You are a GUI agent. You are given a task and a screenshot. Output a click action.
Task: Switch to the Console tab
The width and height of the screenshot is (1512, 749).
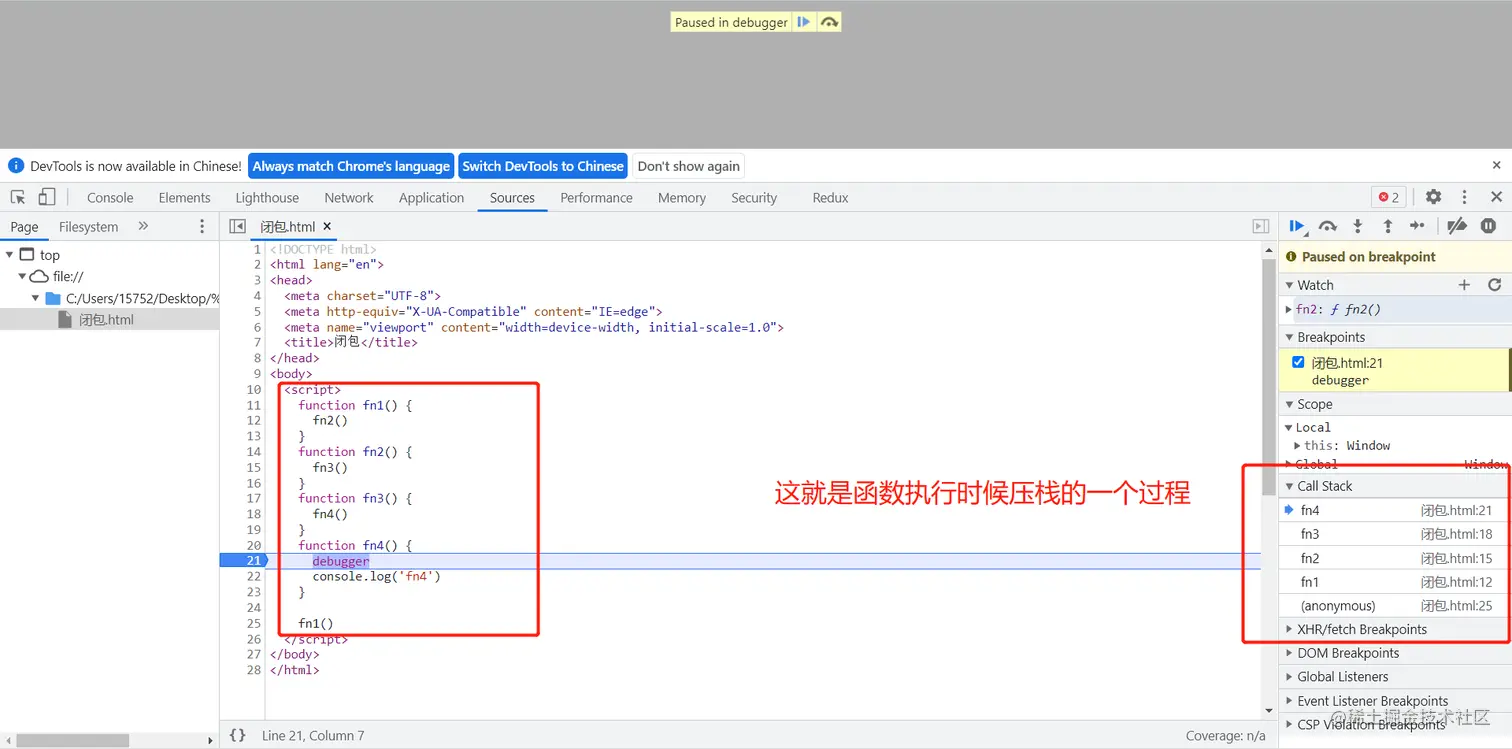[x=110, y=198]
